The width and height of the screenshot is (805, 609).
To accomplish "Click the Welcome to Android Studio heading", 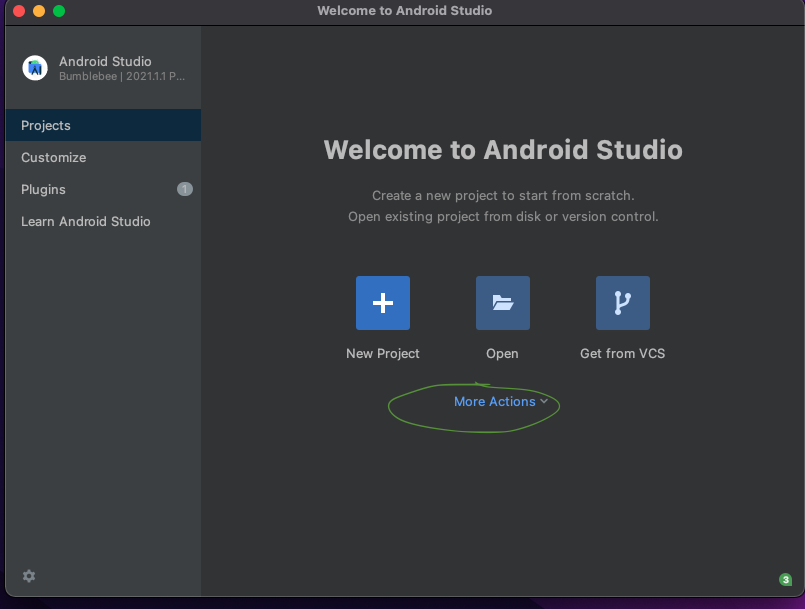I will 503,150.
